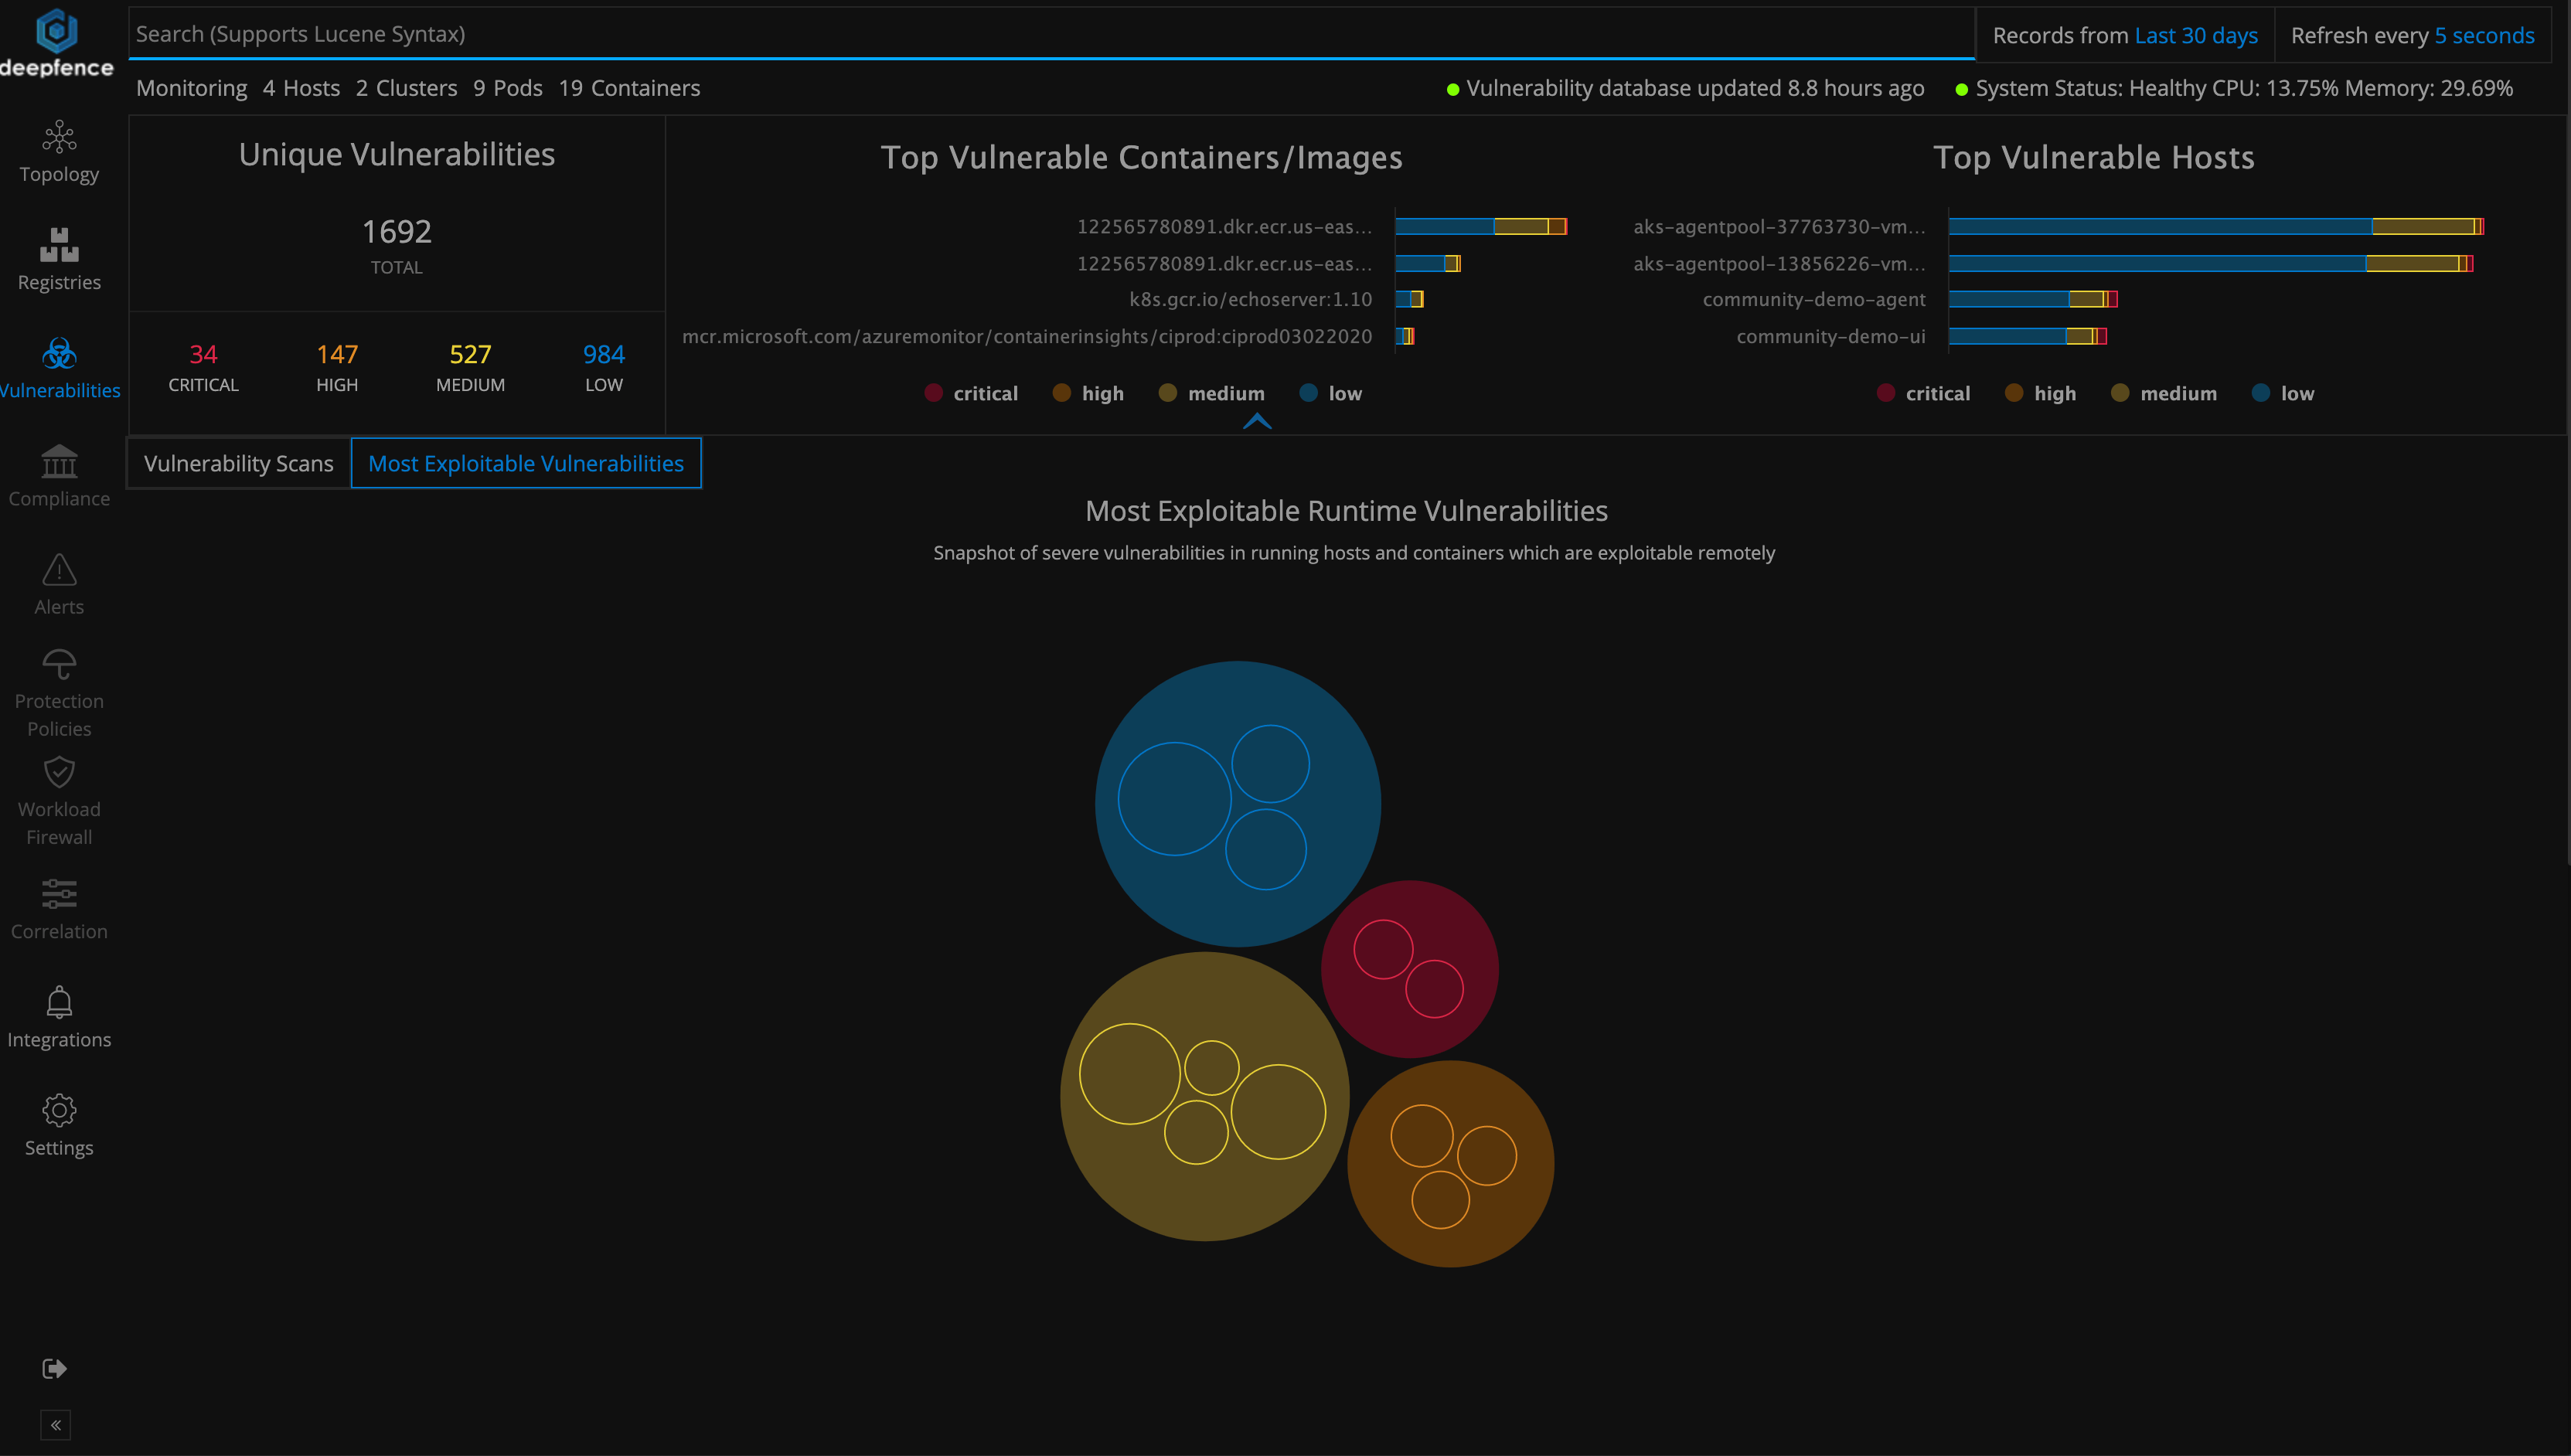Click the critical vulnerabilities count 34
This screenshot has width=2571, height=1456.
(201, 353)
